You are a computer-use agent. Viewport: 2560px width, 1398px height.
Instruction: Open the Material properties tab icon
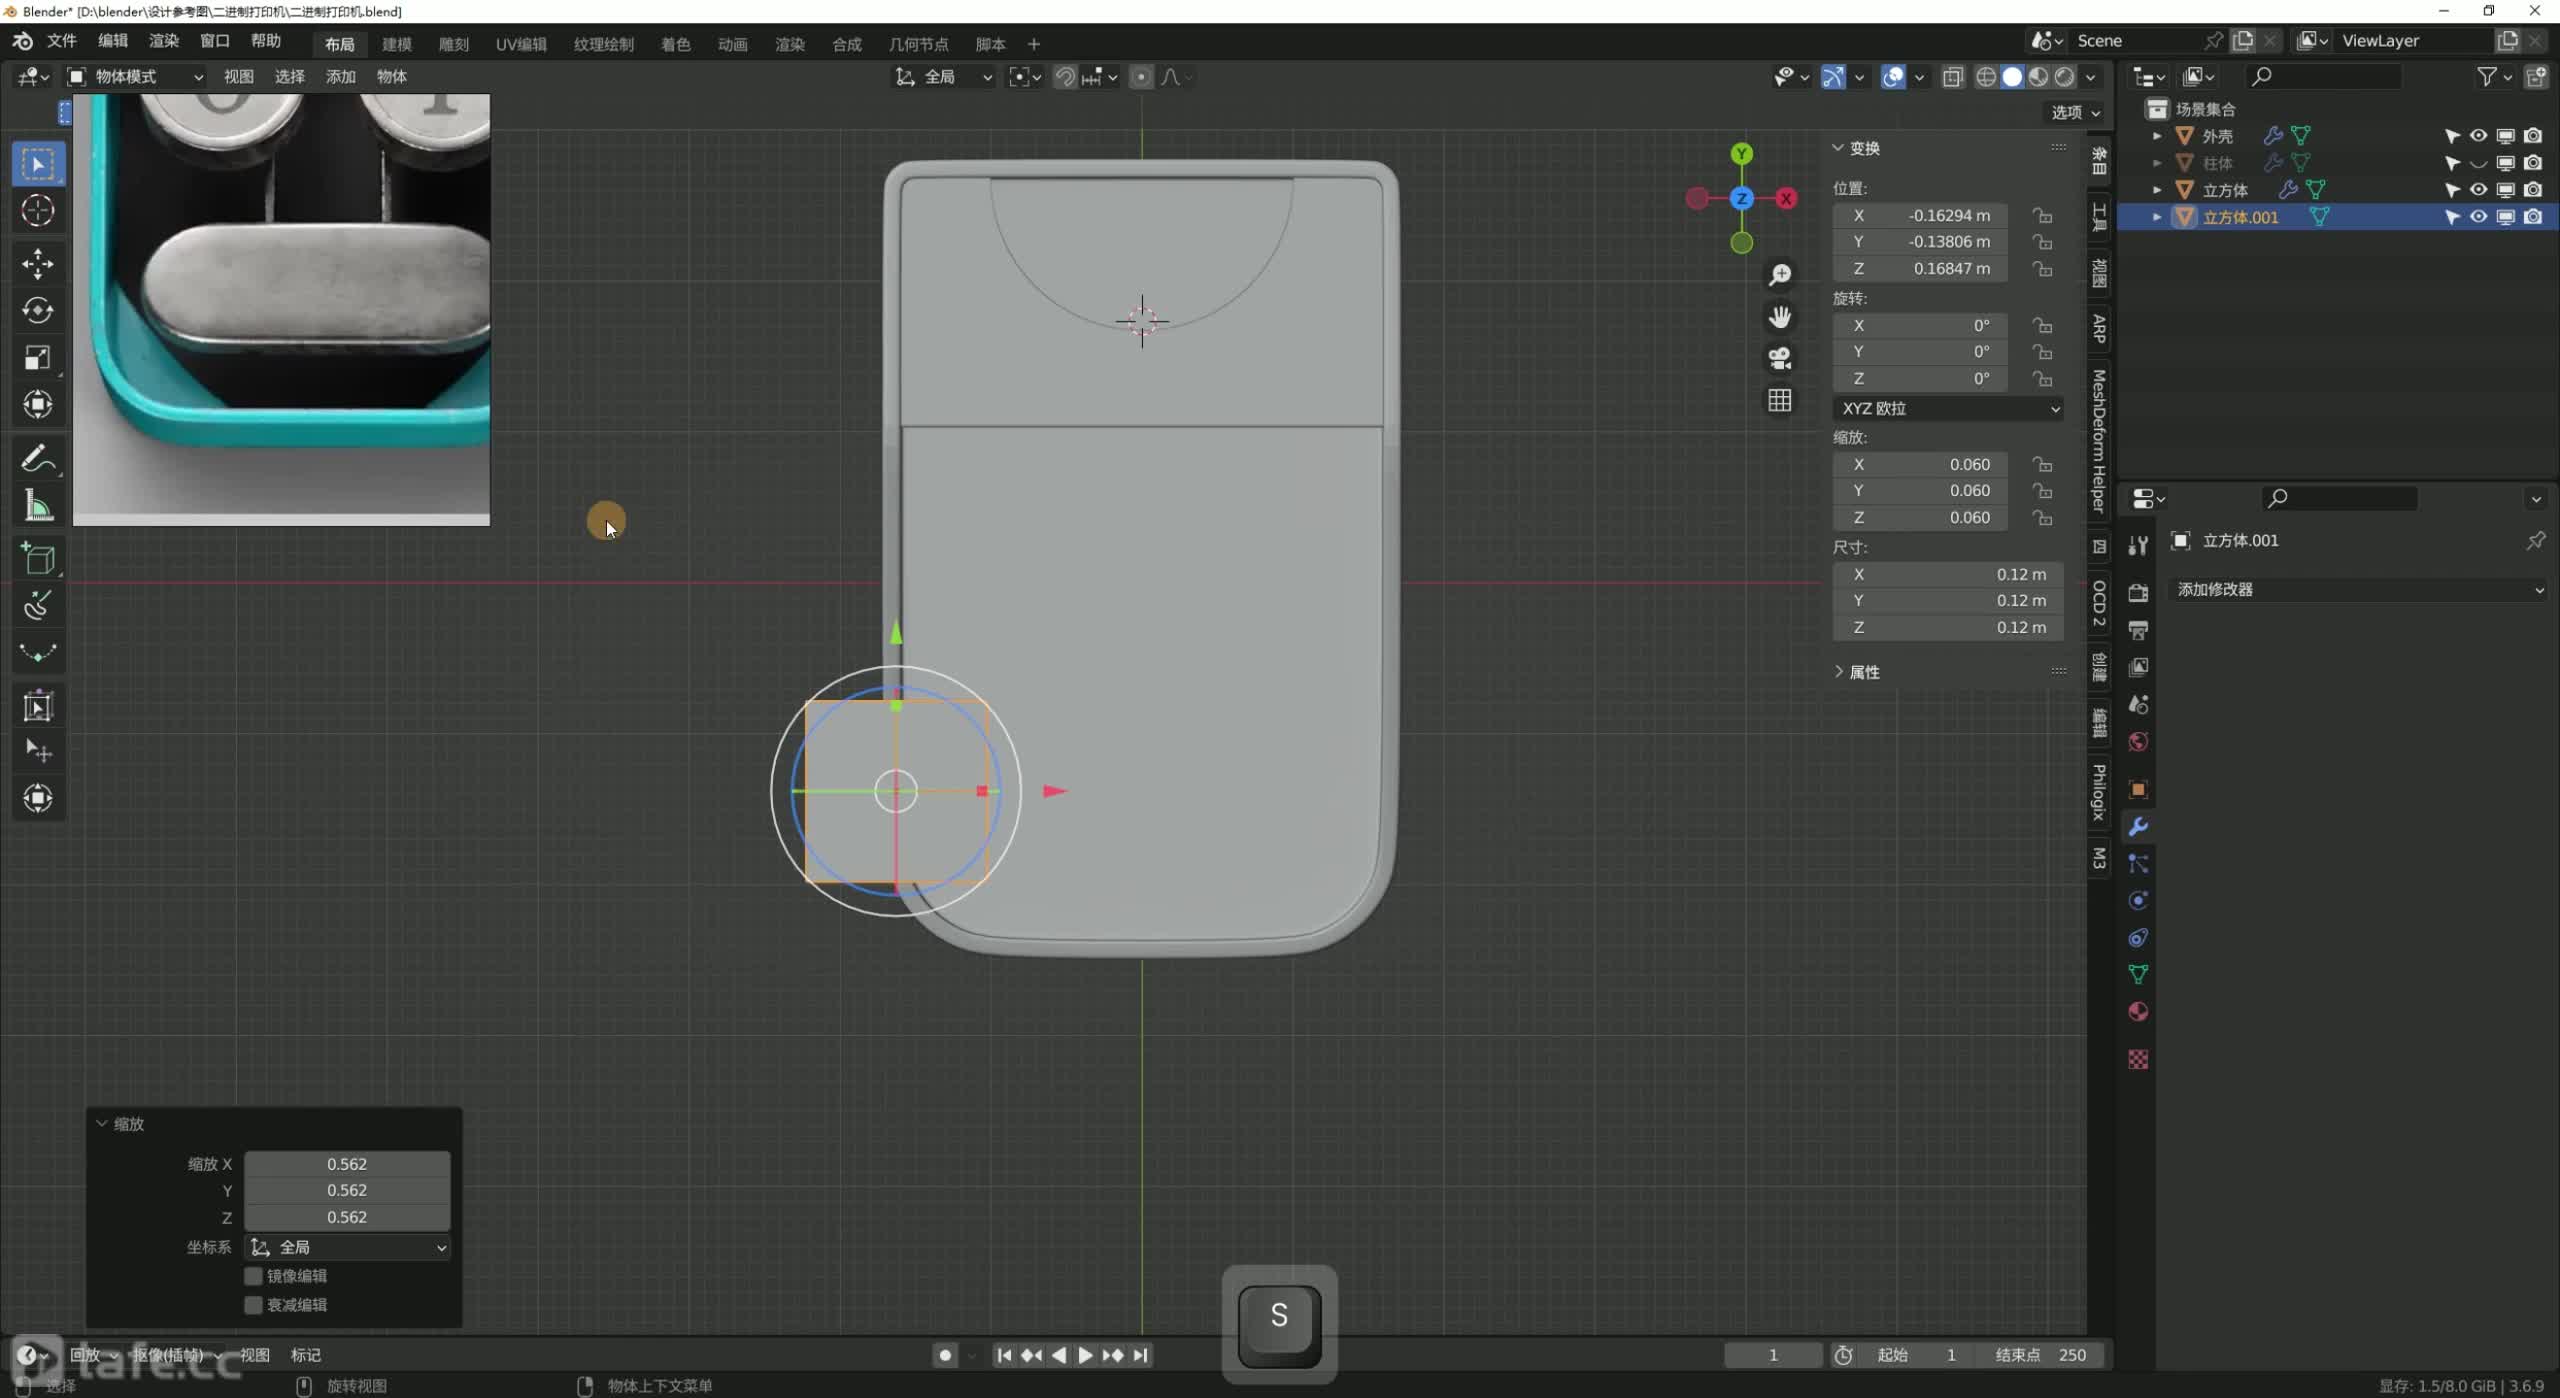2138,1012
